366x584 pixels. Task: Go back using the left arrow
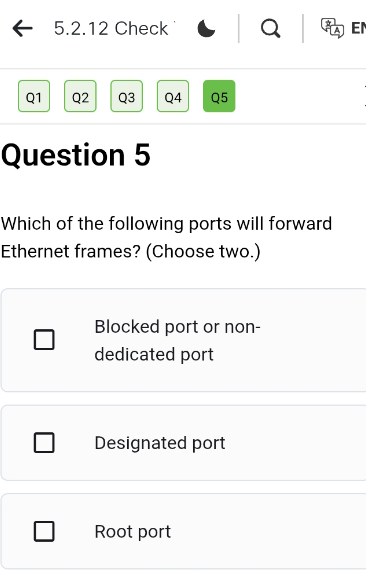22,28
